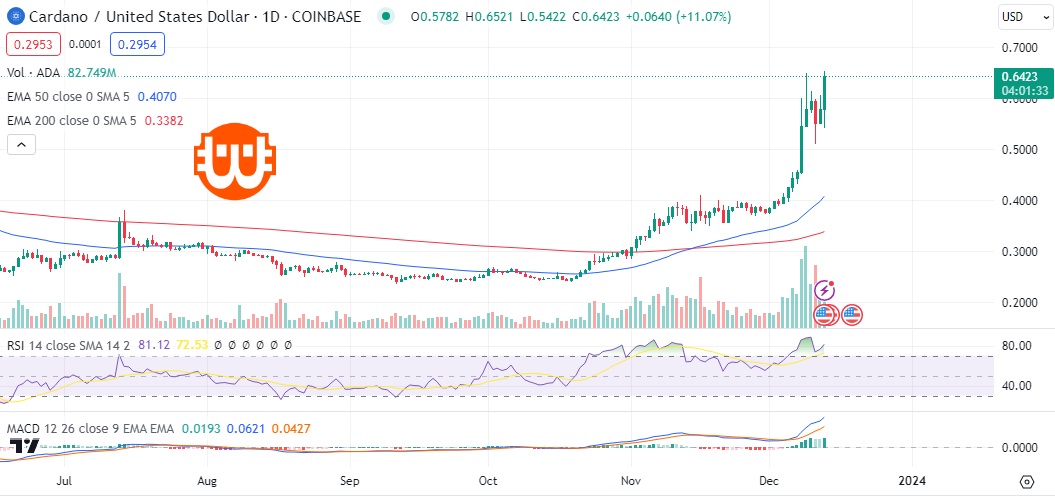
Task: Click the EMA 50 value 0.4070
Action: [x=157, y=97]
